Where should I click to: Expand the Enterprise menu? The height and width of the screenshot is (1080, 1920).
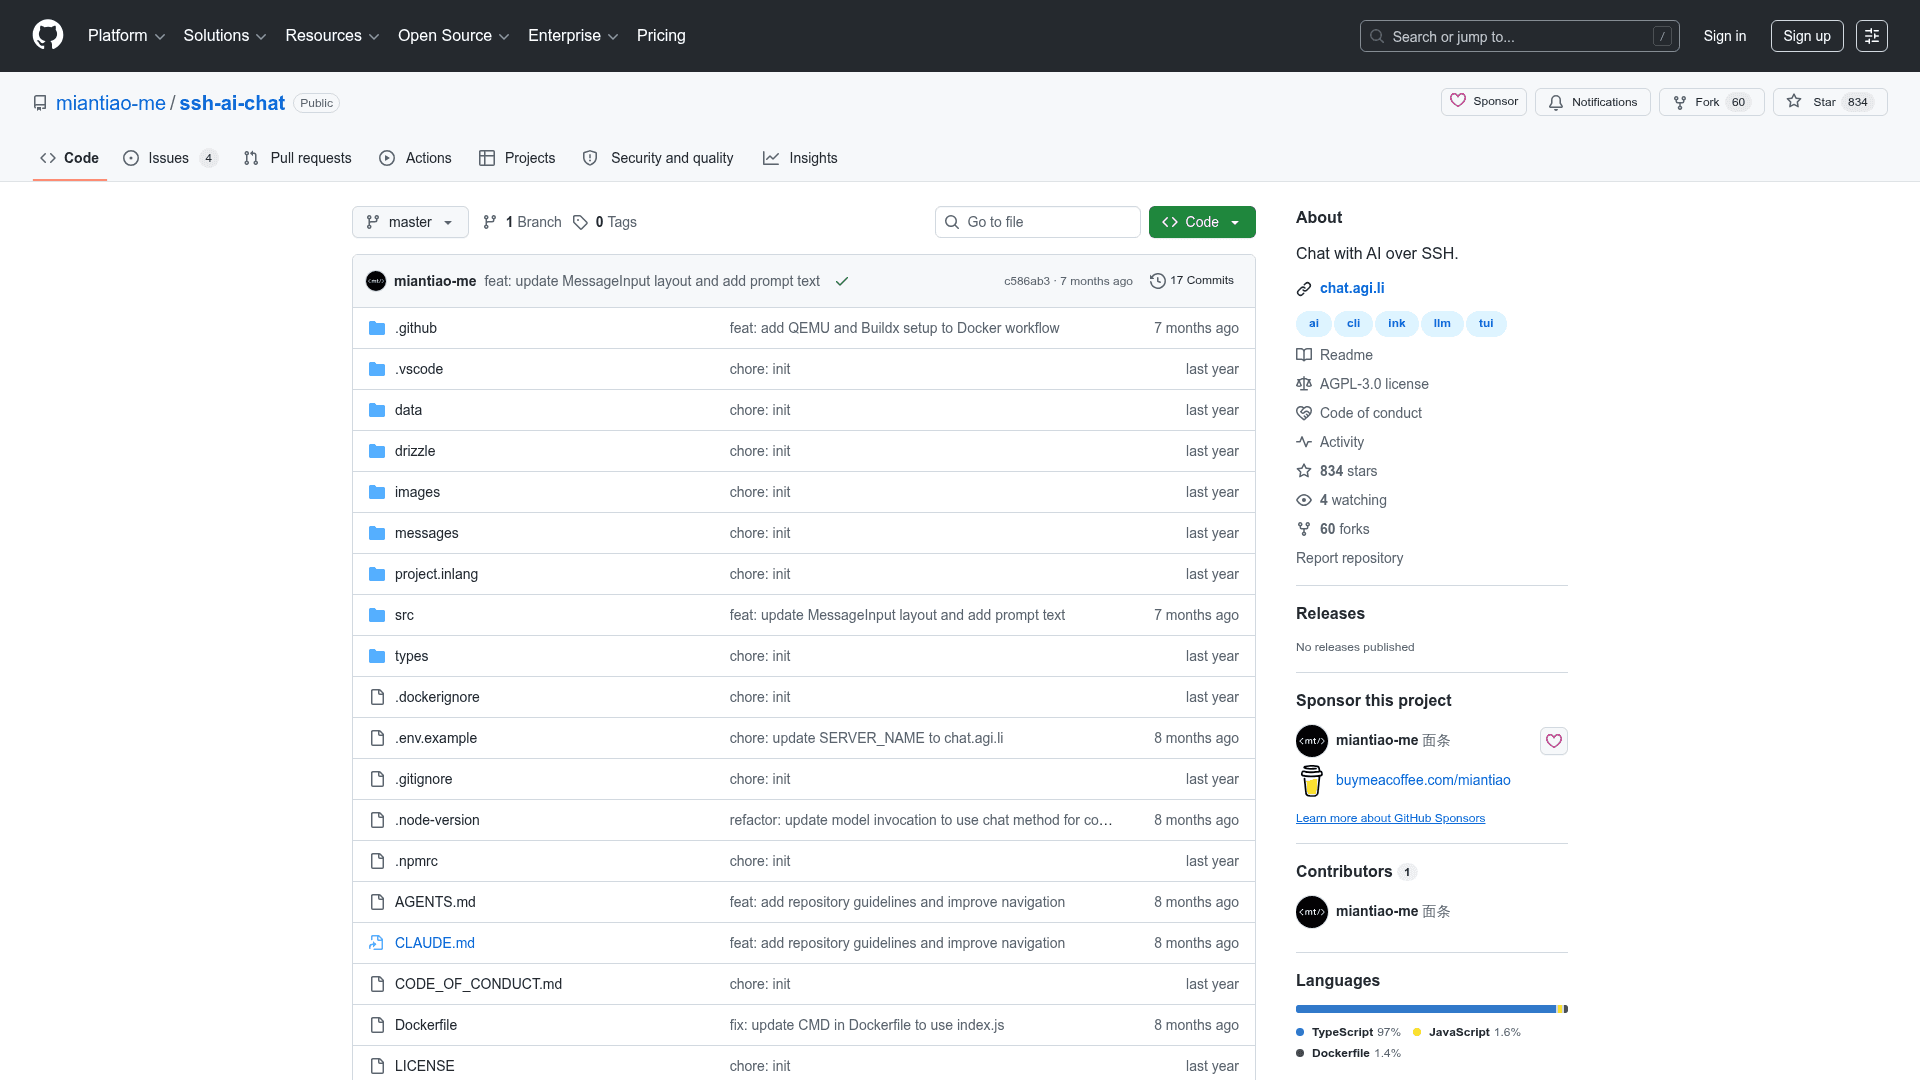[x=573, y=36]
